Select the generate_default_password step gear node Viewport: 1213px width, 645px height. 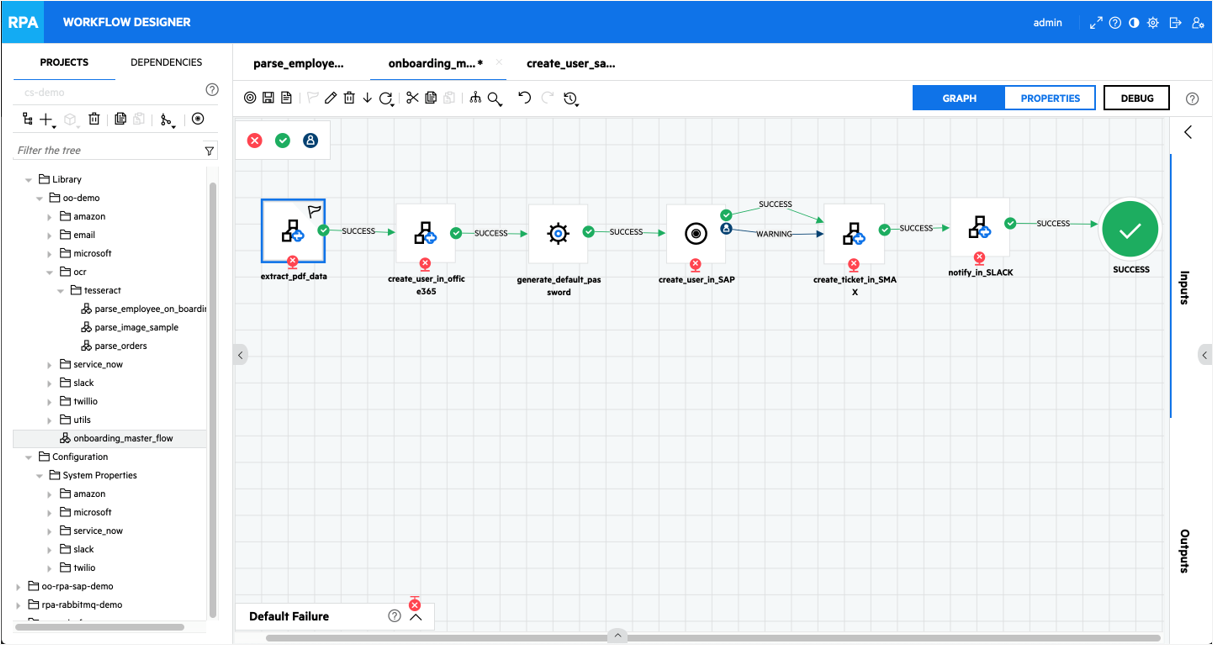(558, 234)
